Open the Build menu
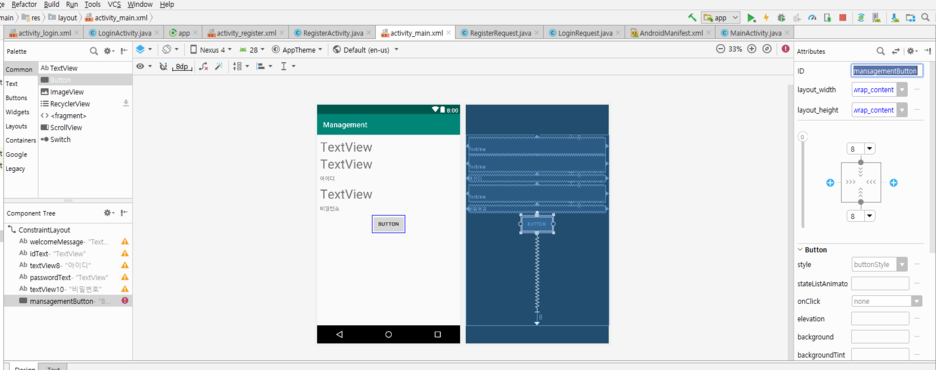Viewport: 936px width, 370px height. click(52, 4)
